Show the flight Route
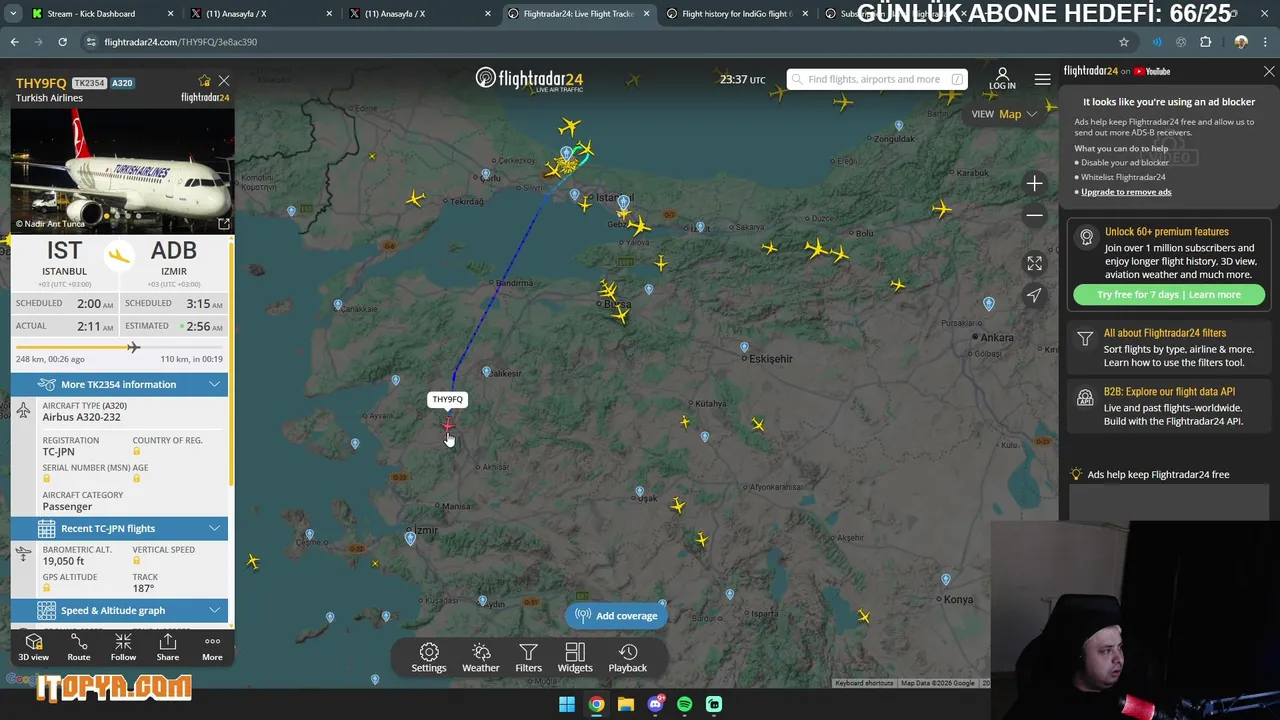Viewport: 1280px width, 720px height. (x=79, y=647)
